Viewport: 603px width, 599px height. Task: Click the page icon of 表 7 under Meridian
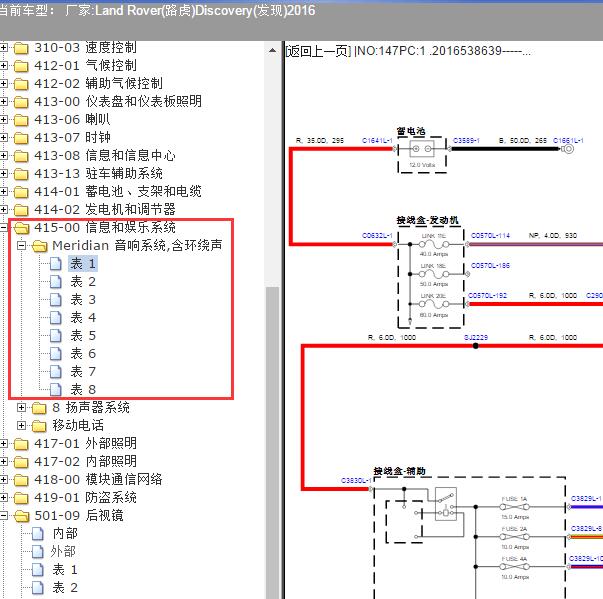tap(56, 372)
